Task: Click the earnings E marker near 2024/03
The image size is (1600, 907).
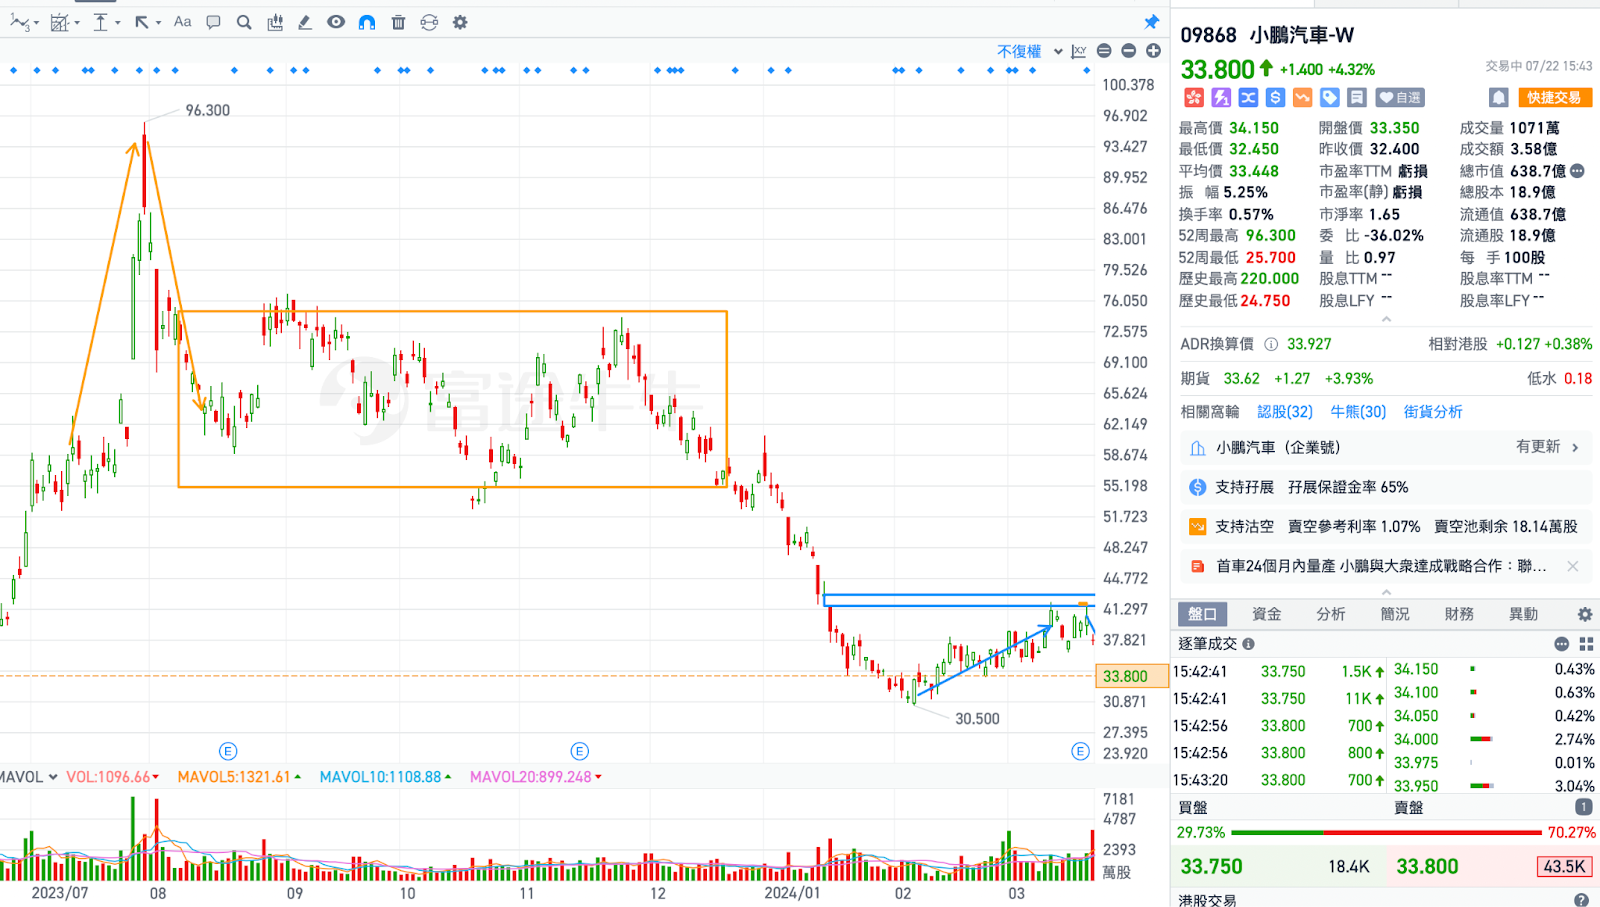Action: click(x=1080, y=751)
